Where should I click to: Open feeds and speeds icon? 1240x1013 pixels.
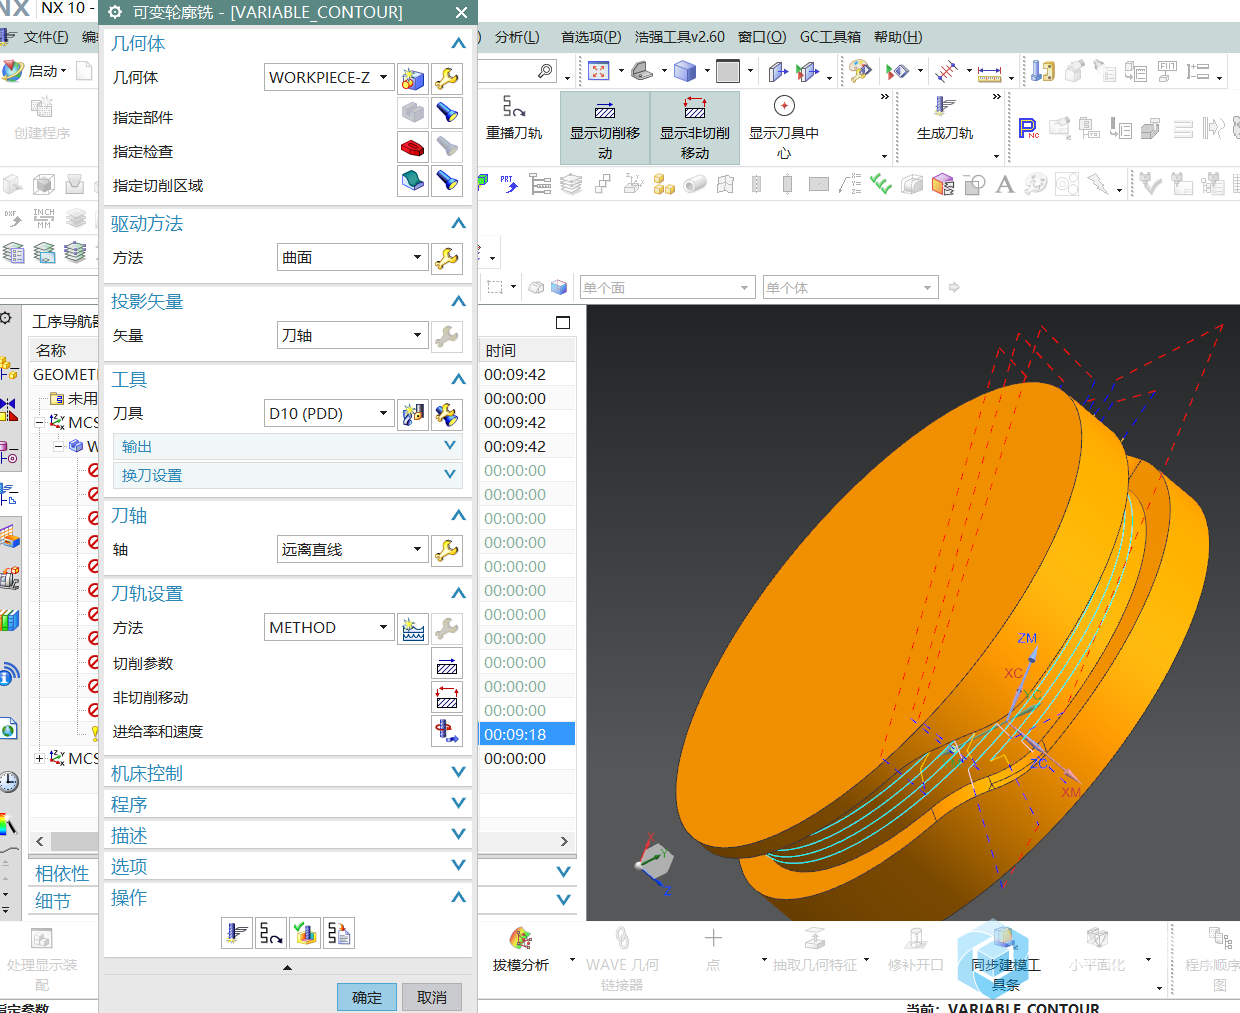pos(447,731)
